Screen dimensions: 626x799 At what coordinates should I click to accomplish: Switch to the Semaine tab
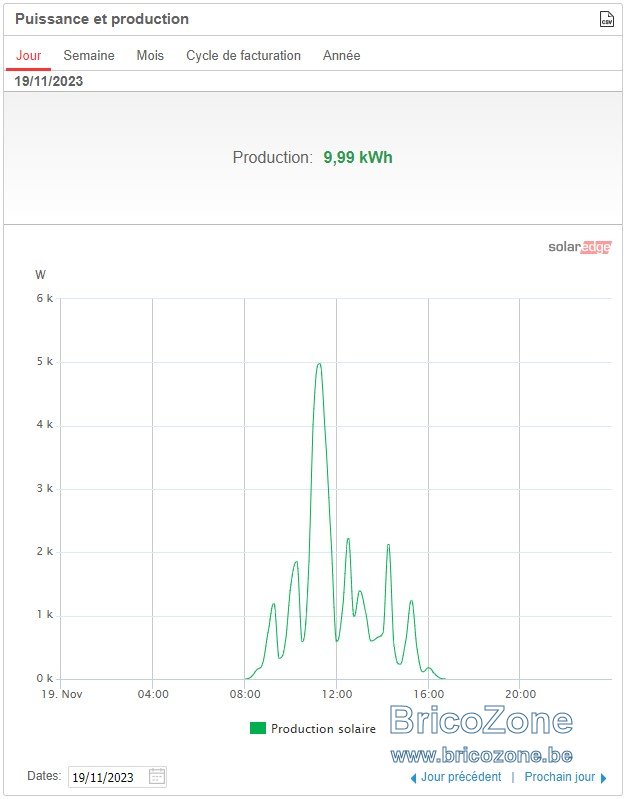(x=89, y=56)
